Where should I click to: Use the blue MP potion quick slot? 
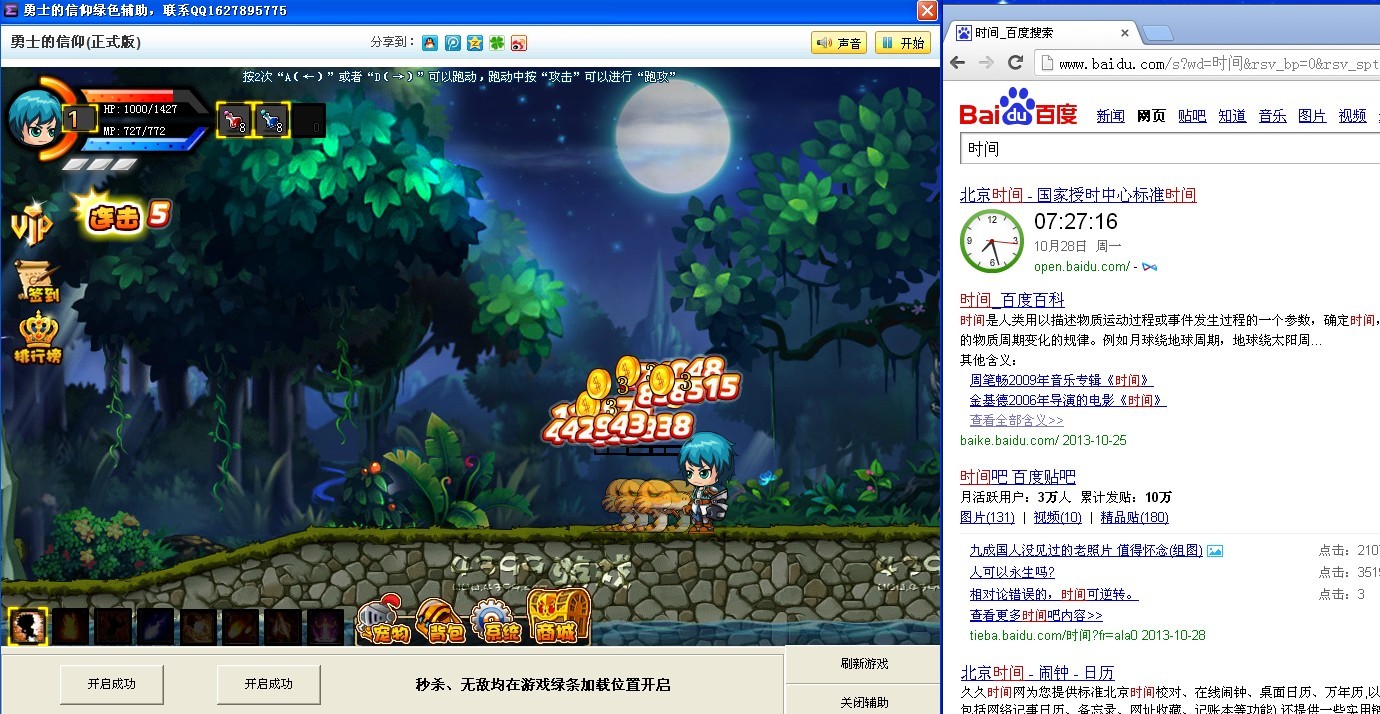(272, 120)
